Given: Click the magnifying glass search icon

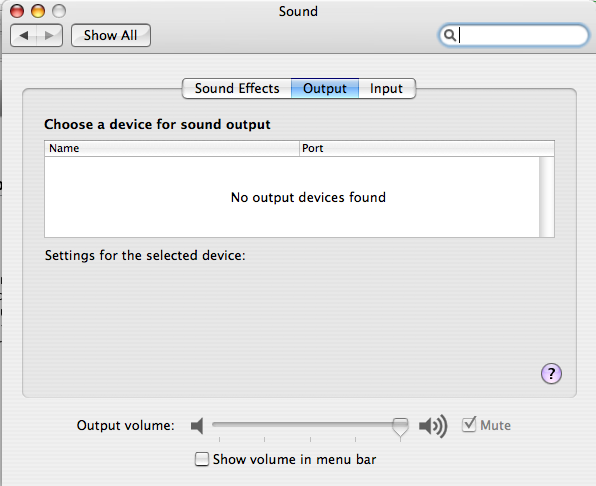Looking at the screenshot, I should pyautogui.click(x=449, y=35).
